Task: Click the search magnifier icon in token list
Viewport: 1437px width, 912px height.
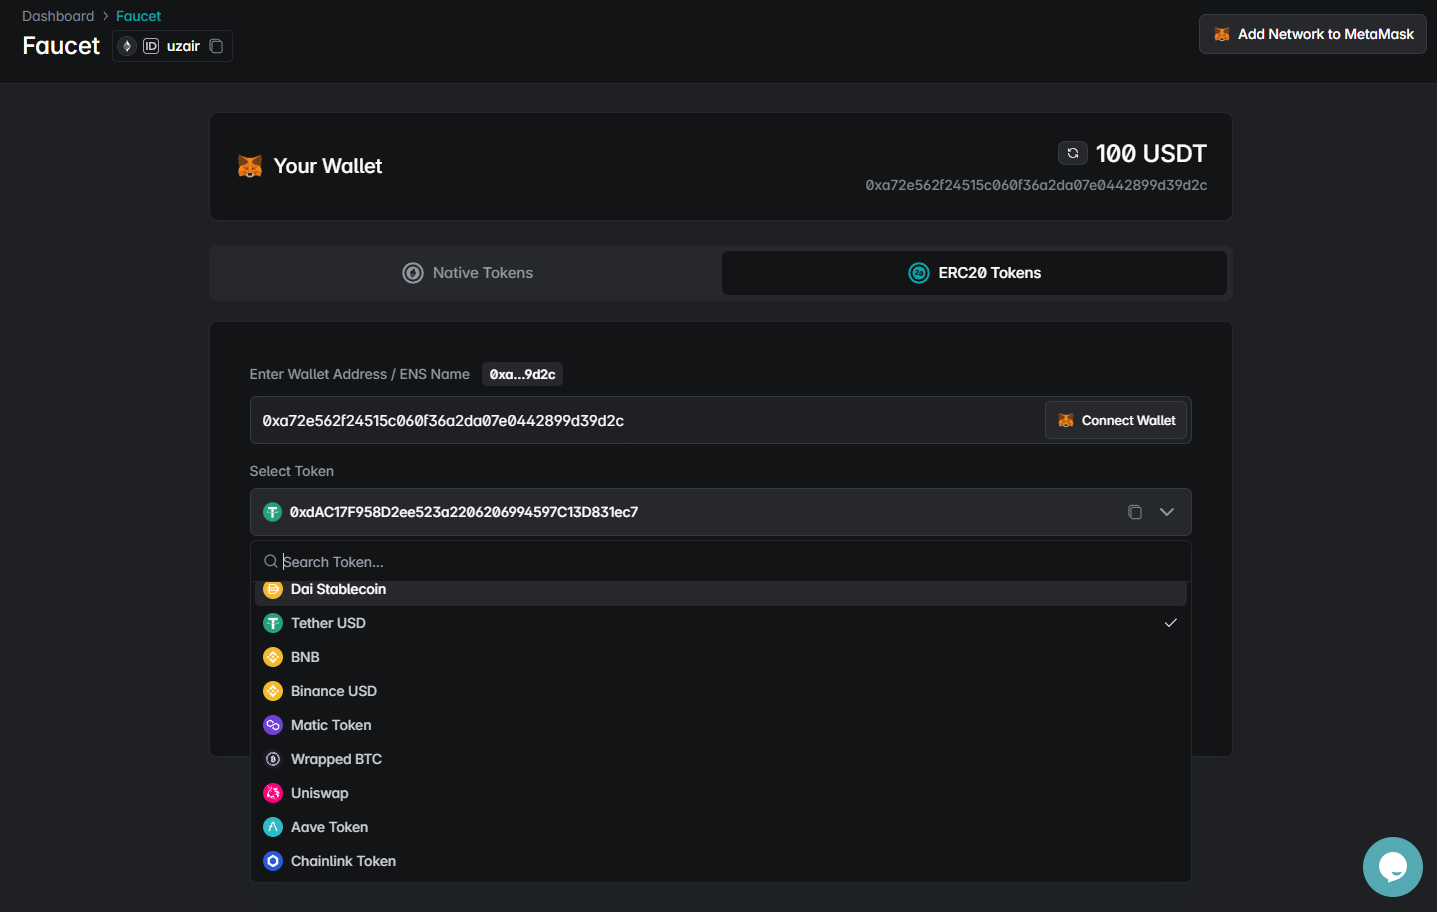Action: [x=270, y=562]
